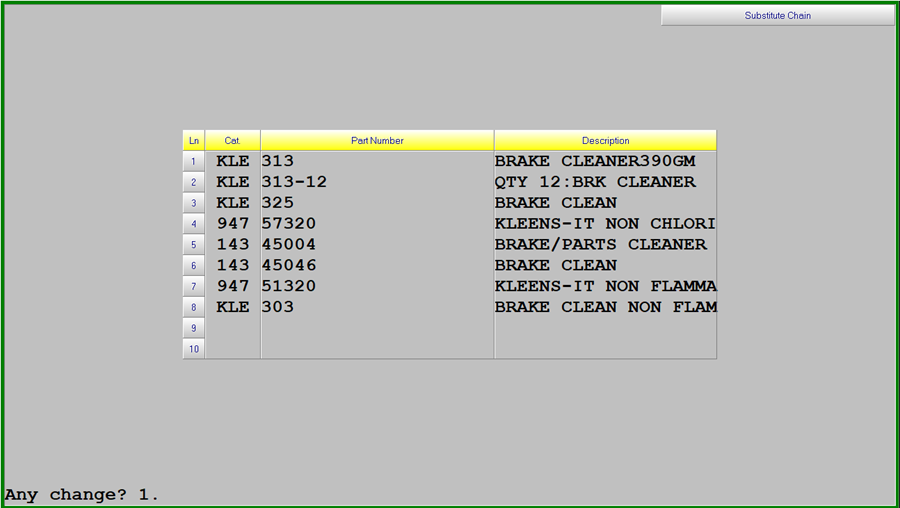
Task: Click part number 313-12
Action: pos(294,182)
